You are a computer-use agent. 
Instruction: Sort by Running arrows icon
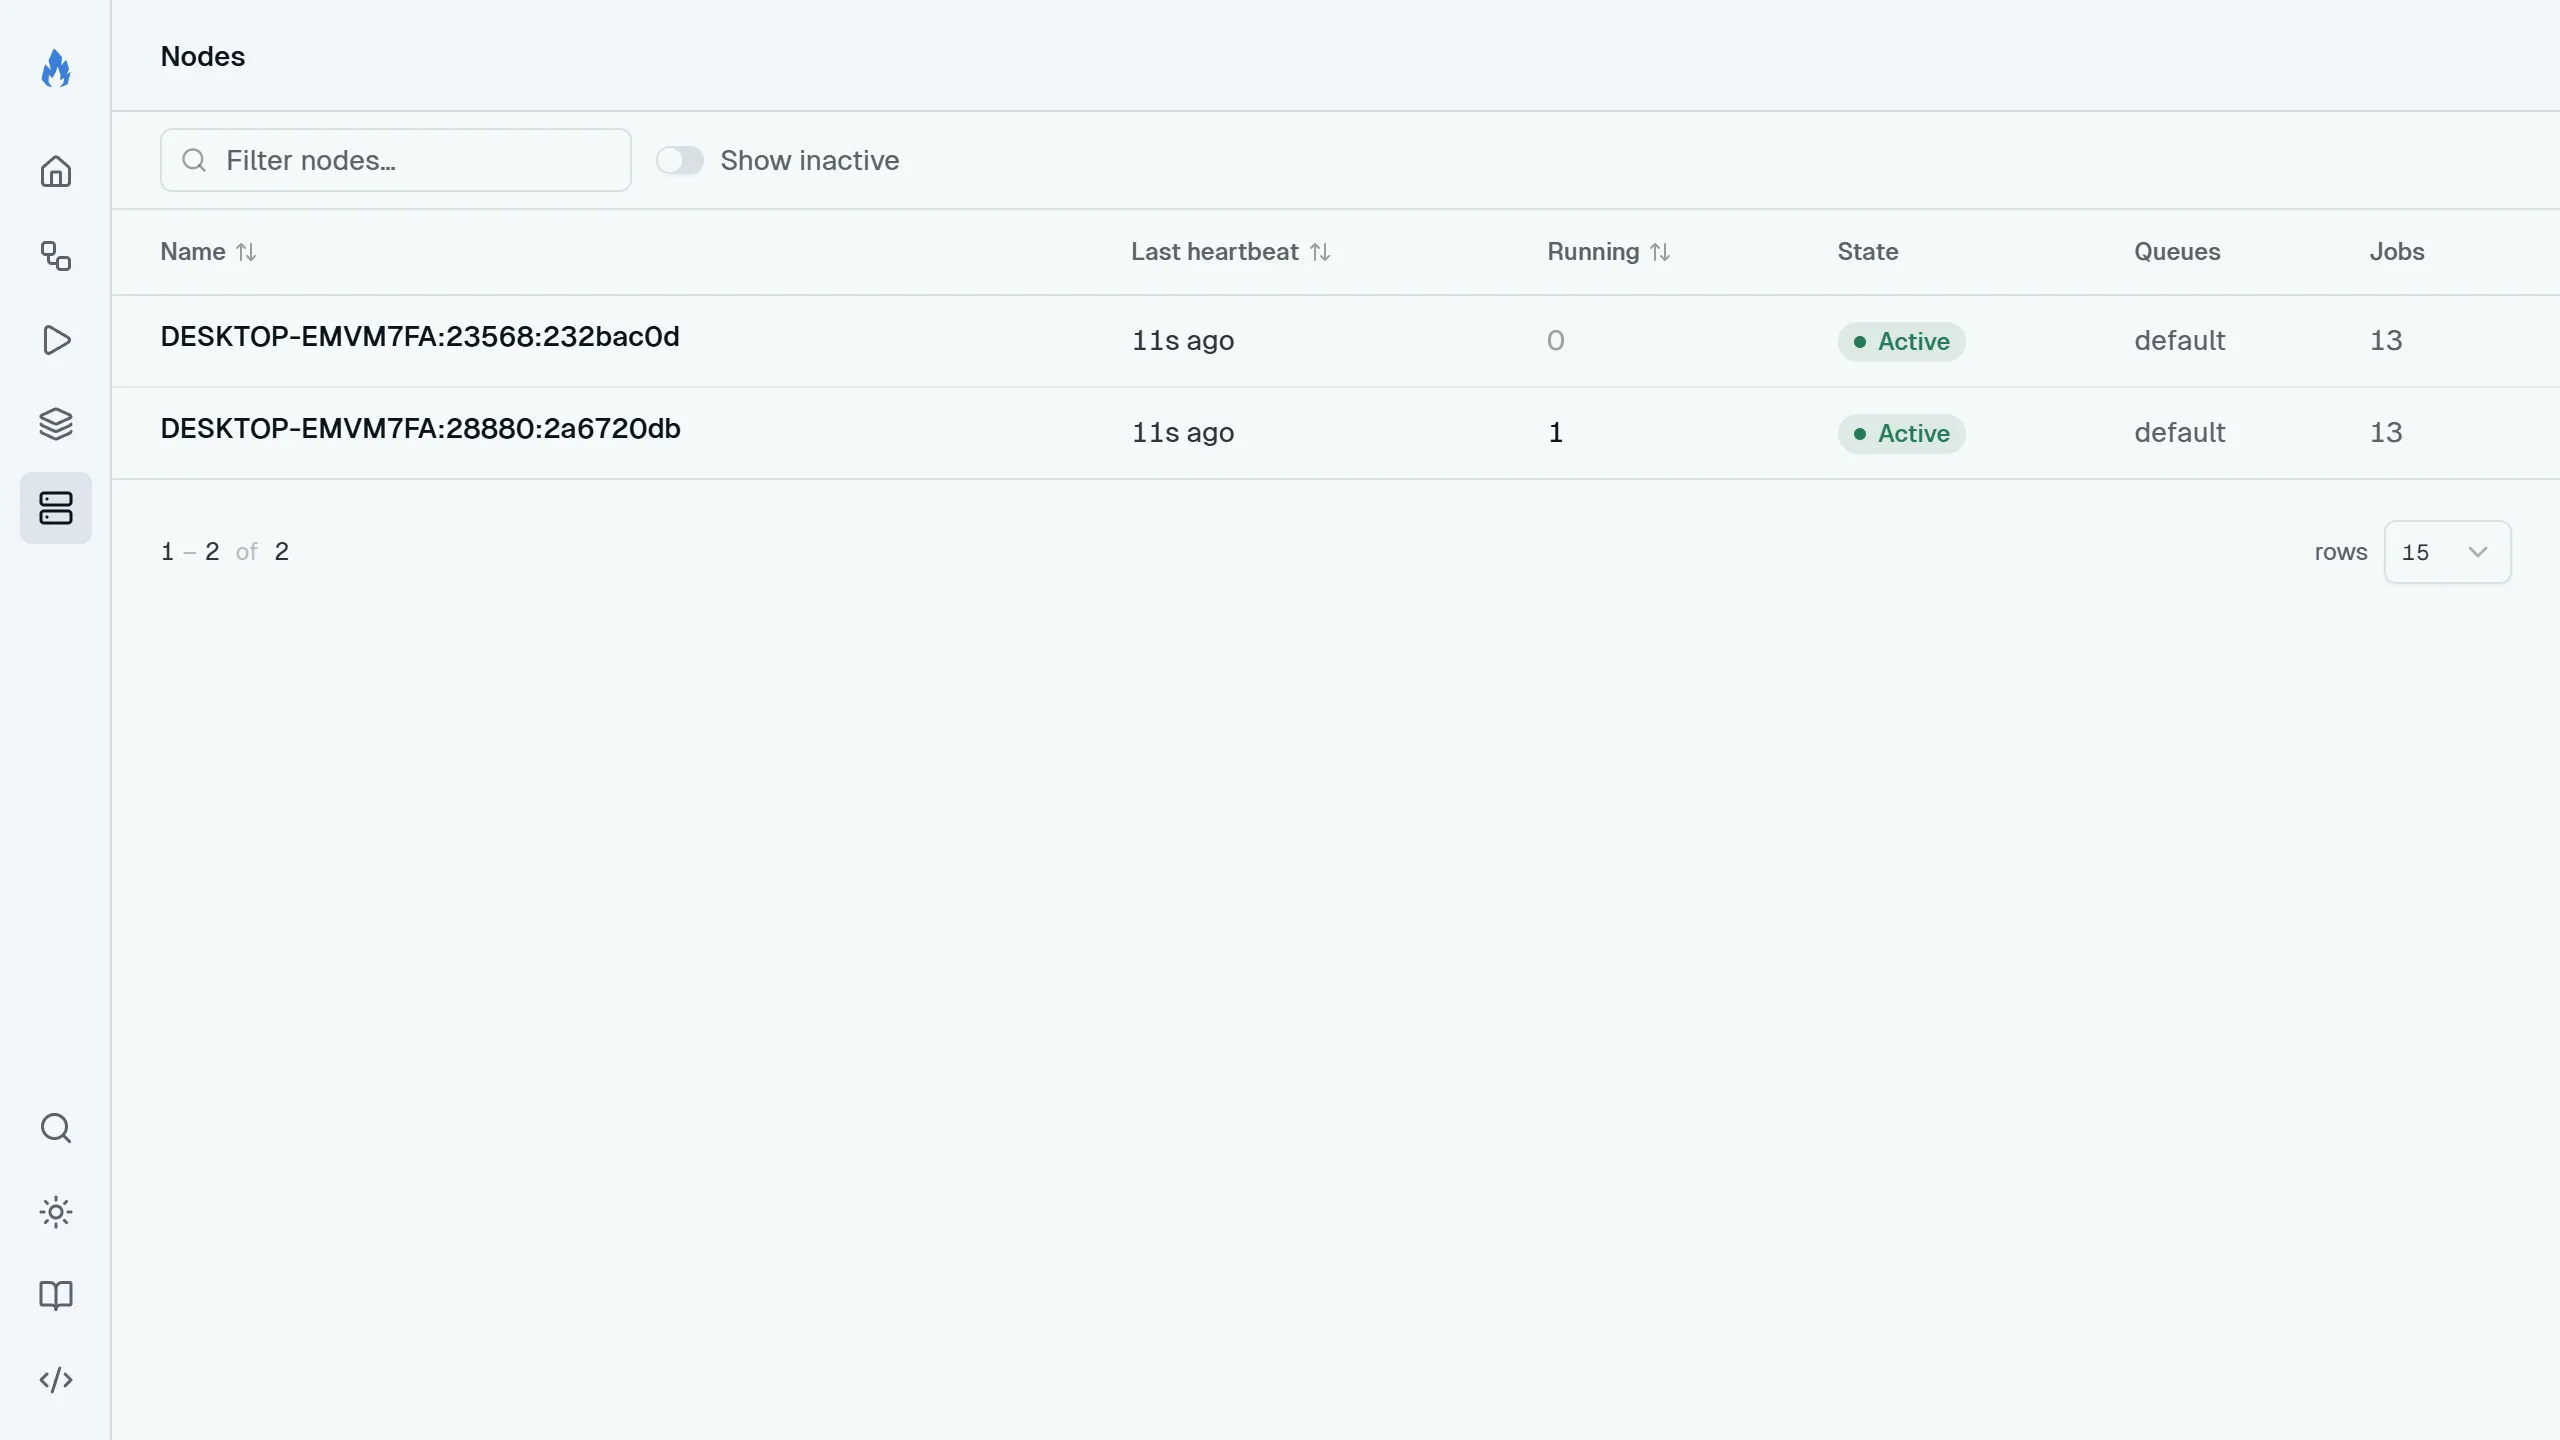1660,252
